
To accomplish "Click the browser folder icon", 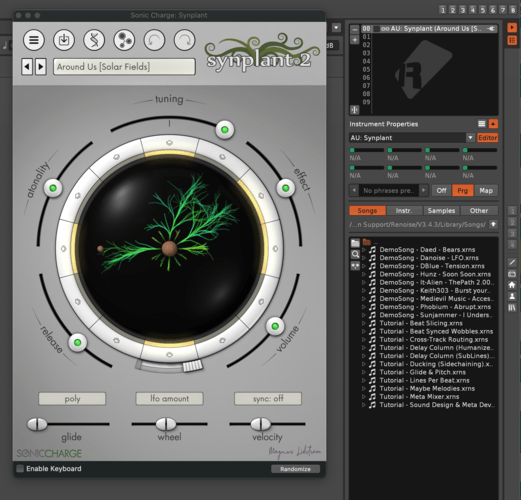I will (355, 243).
